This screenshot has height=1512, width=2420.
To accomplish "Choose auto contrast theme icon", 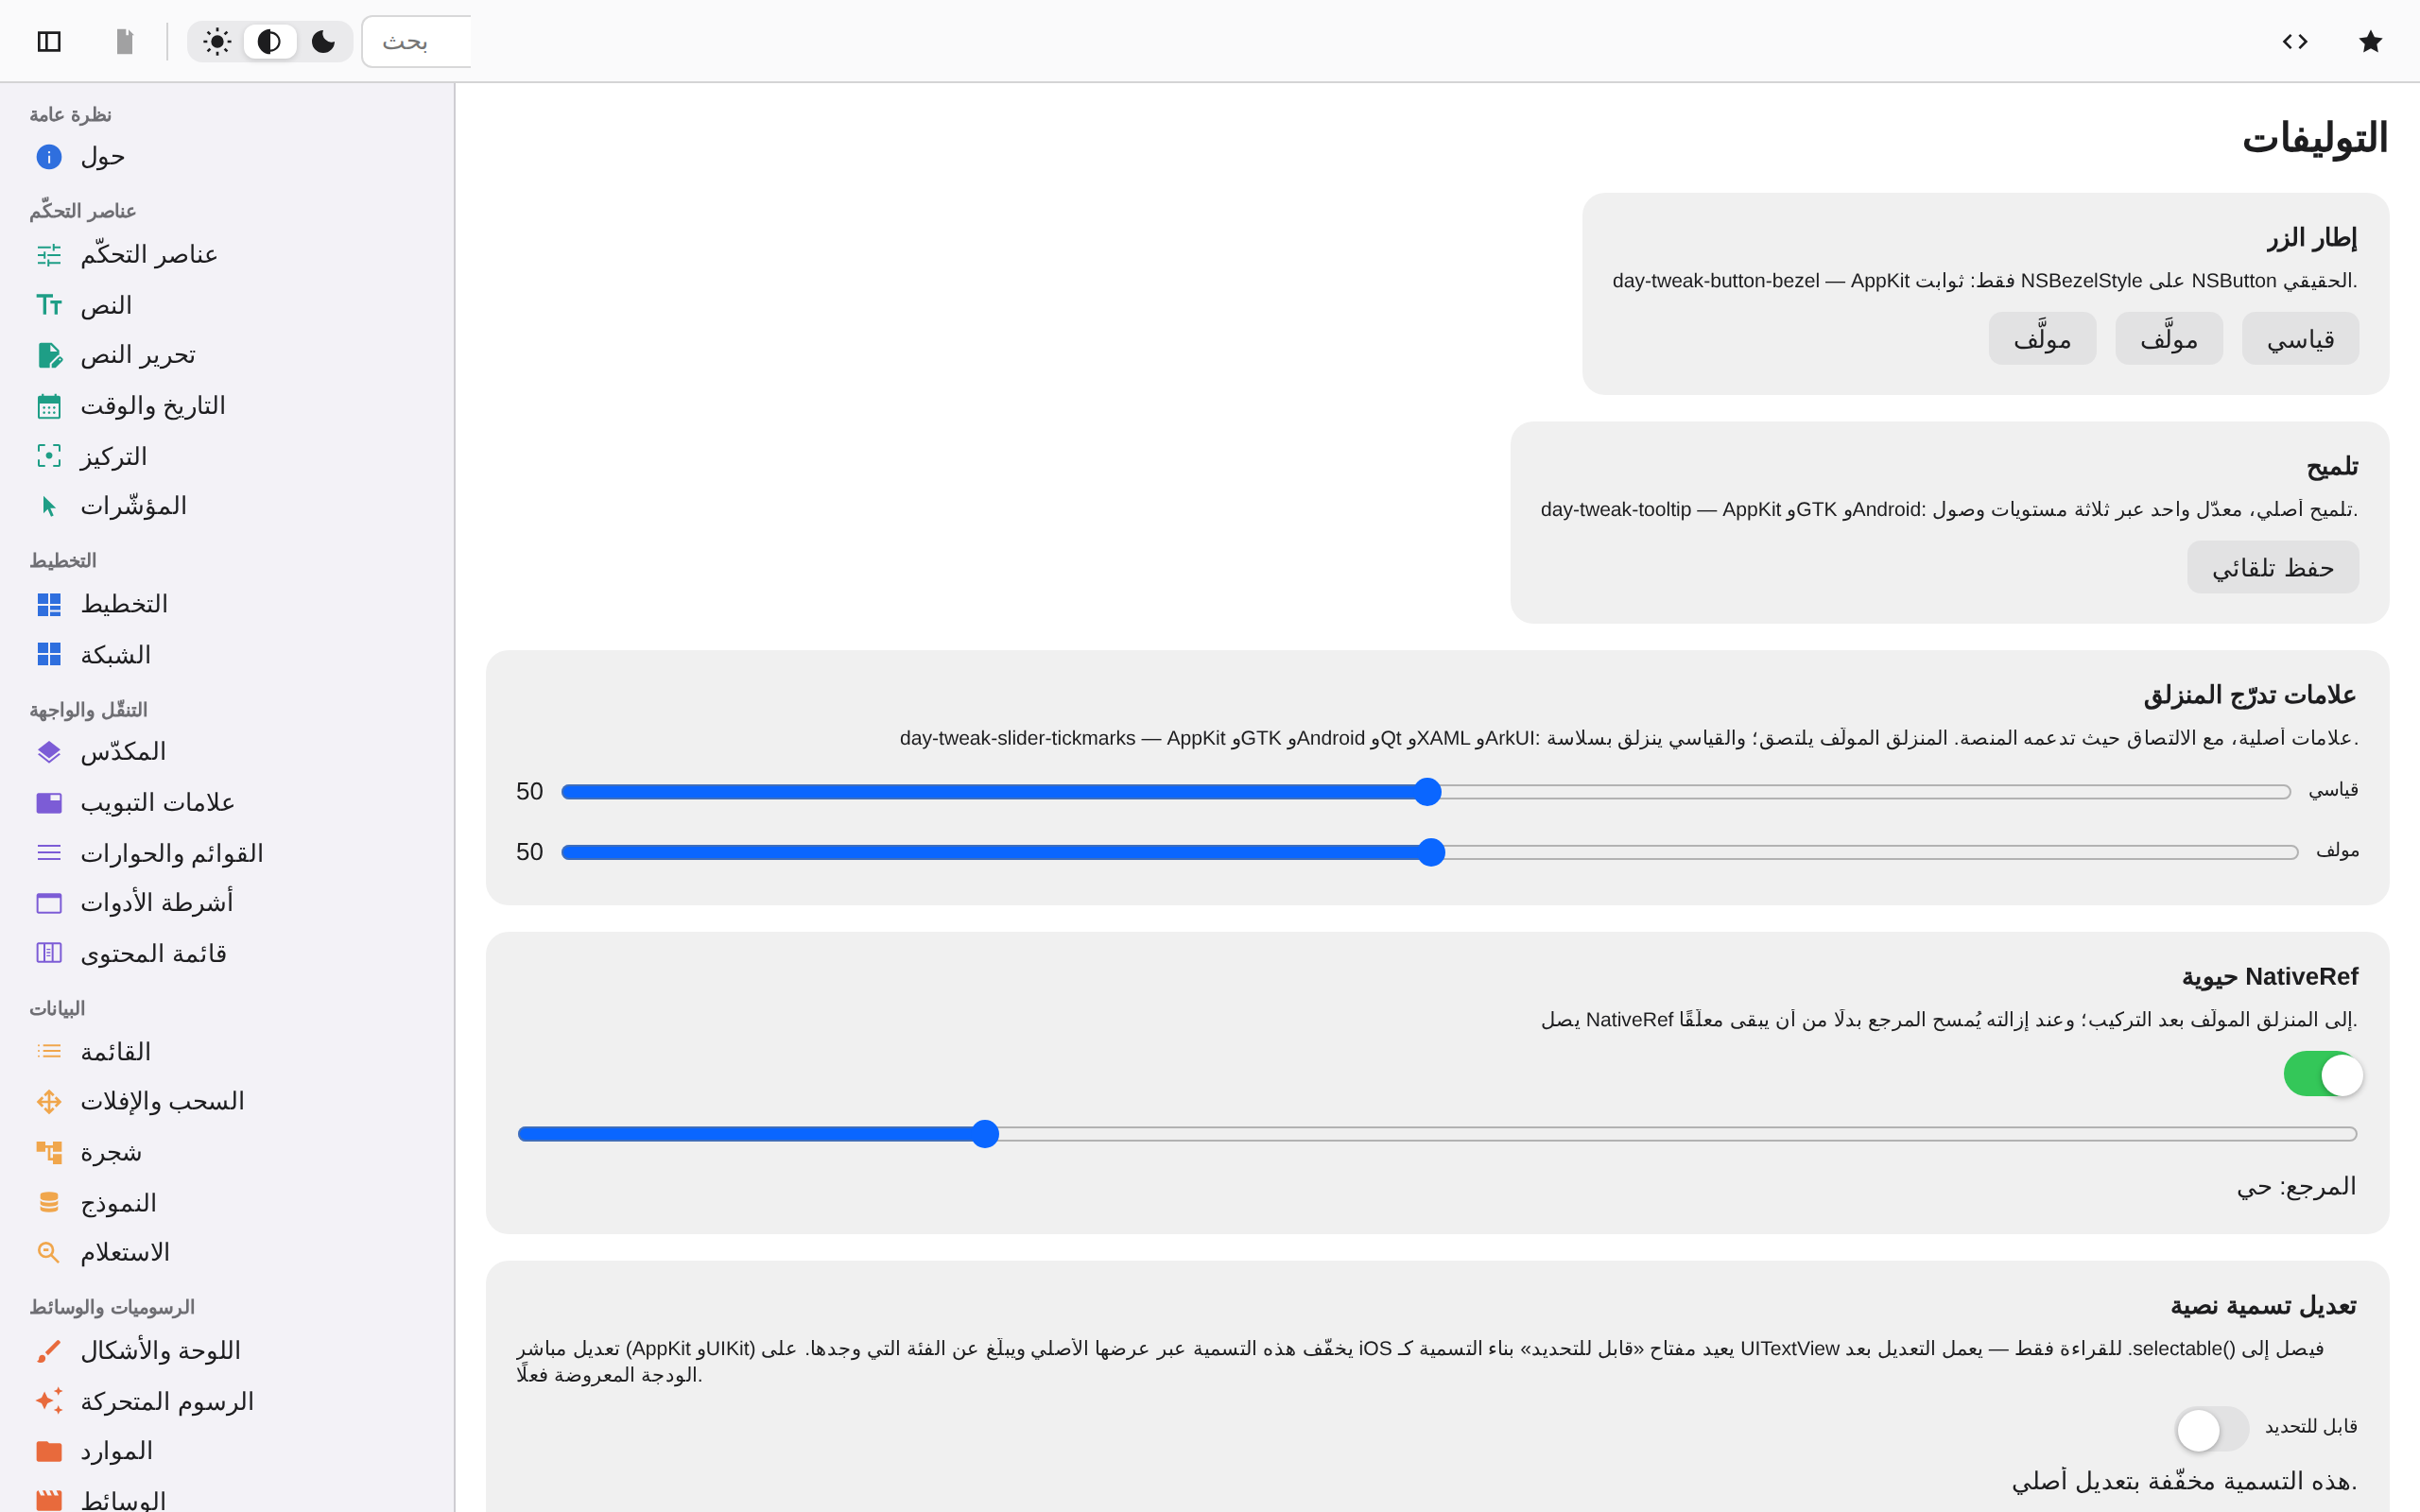I will pyautogui.click(x=270, y=41).
